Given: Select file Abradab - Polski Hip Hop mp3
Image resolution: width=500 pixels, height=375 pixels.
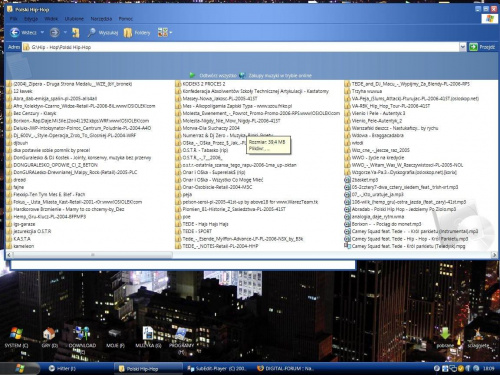Looking at the screenshot, I should coord(404,209).
